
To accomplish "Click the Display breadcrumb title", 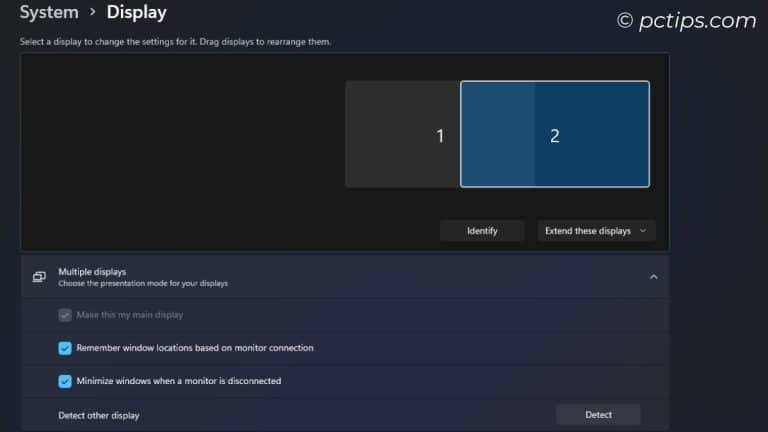I will click(x=137, y=12).
